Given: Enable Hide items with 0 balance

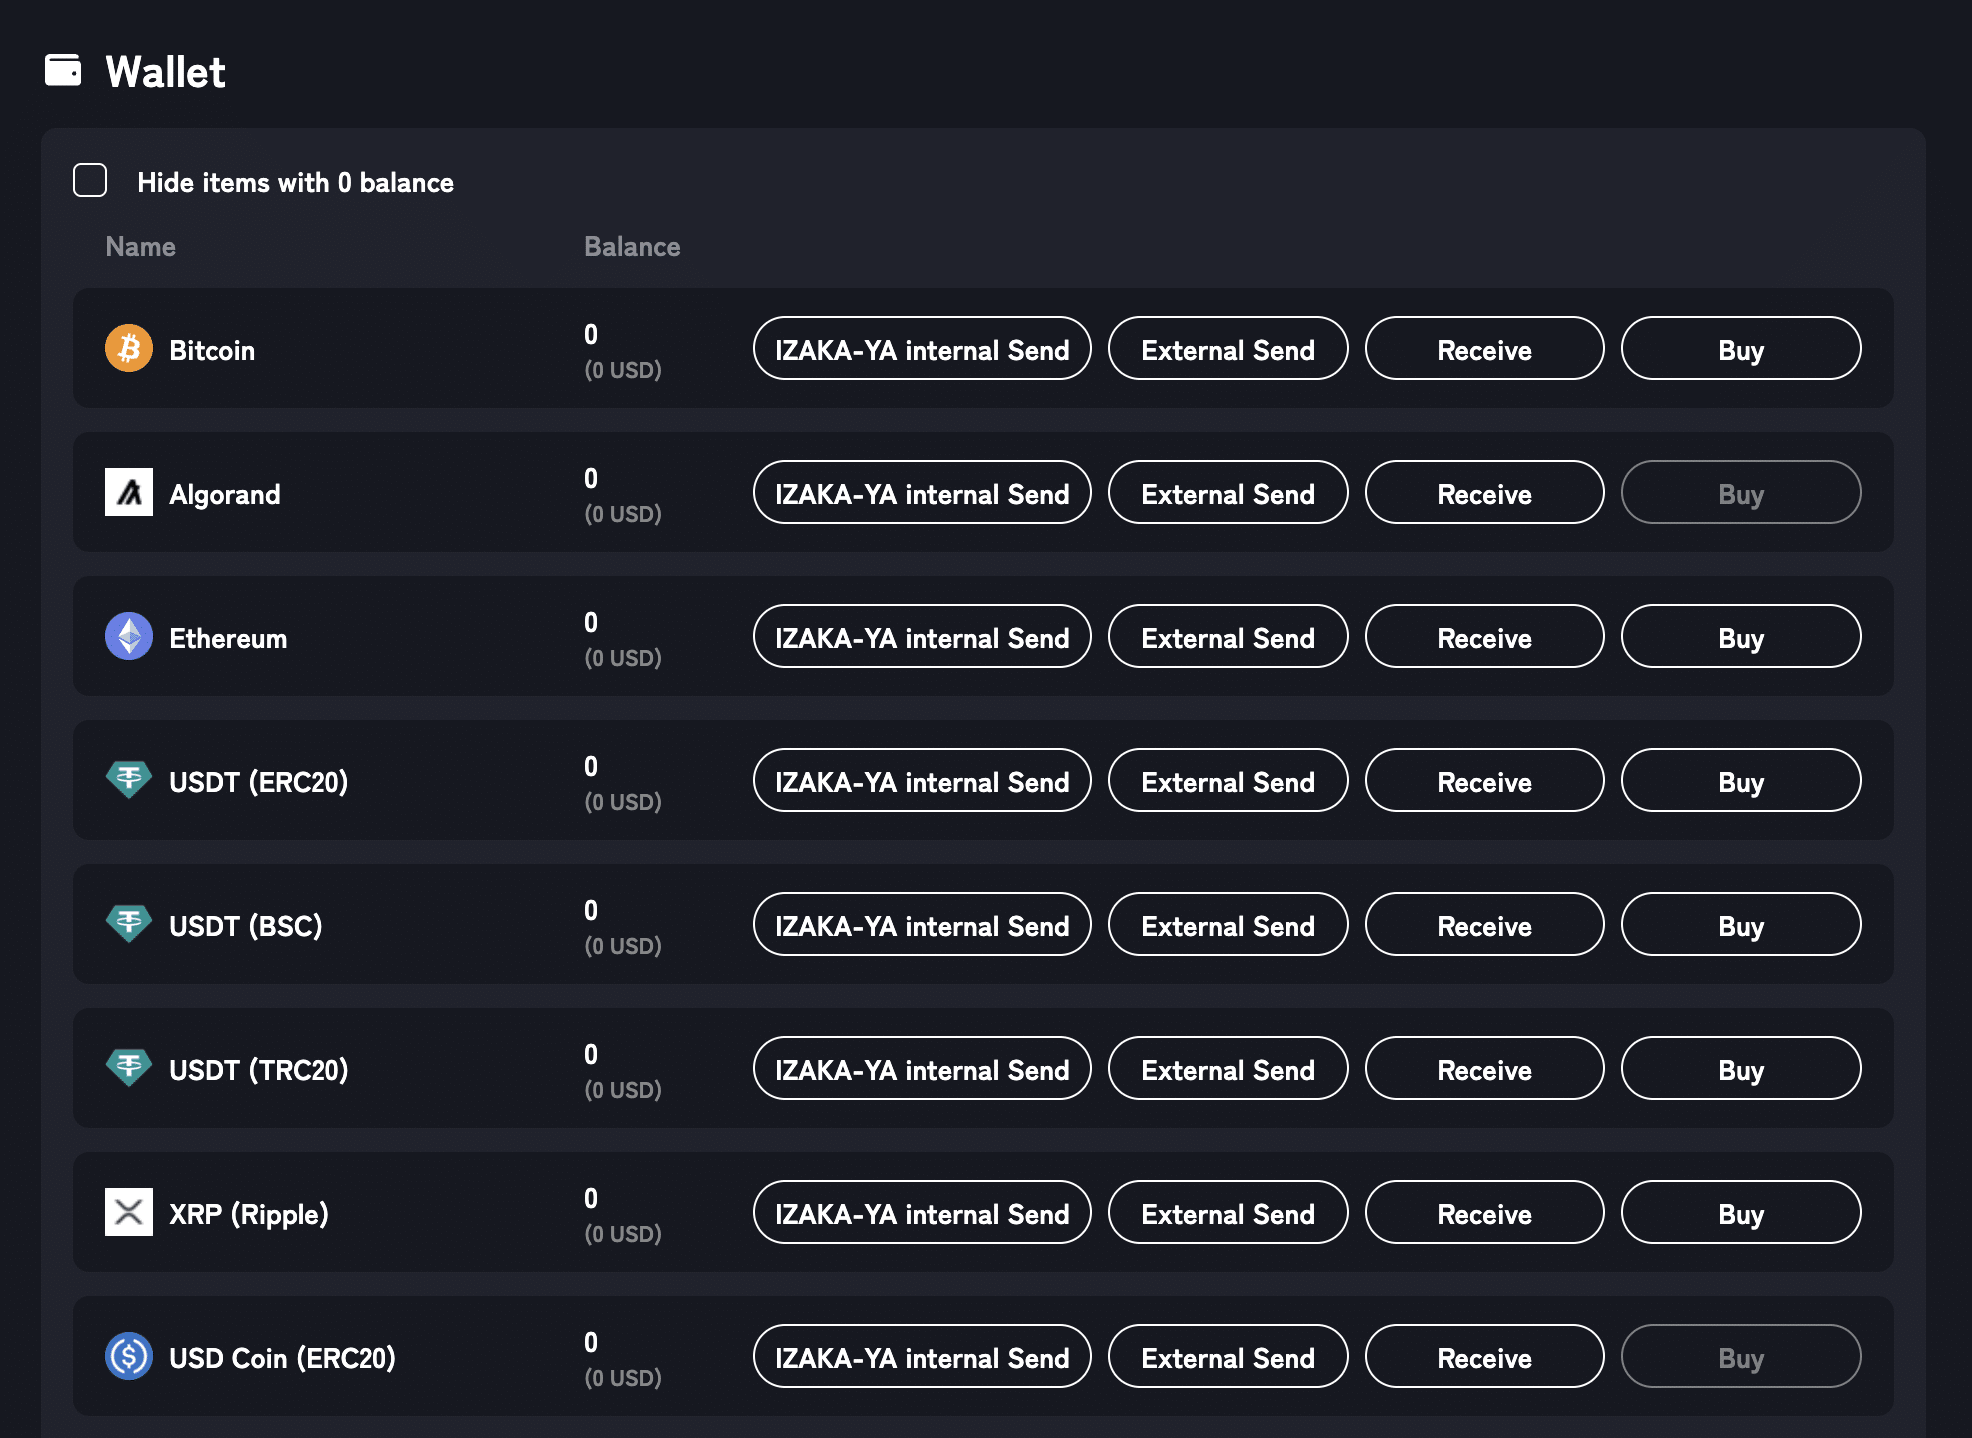Looking at the screenshot, I should click(90, 180).
